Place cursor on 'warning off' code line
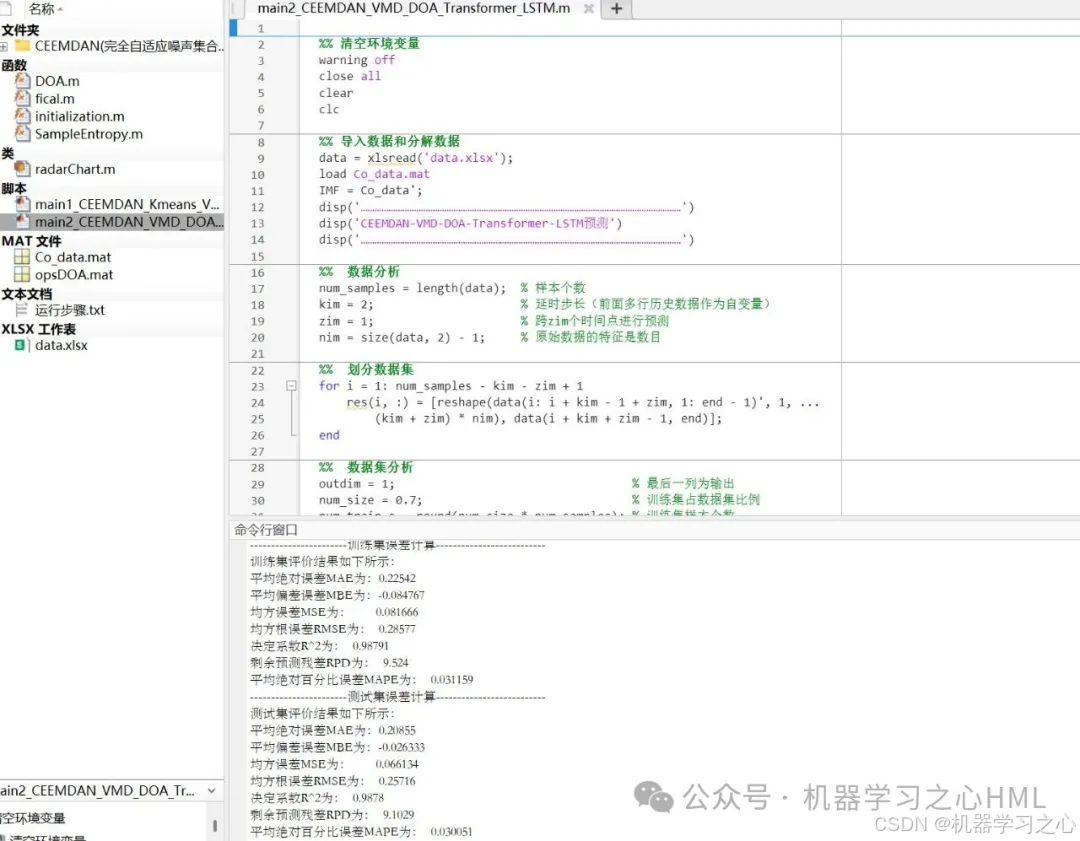 tap(357, 60)
